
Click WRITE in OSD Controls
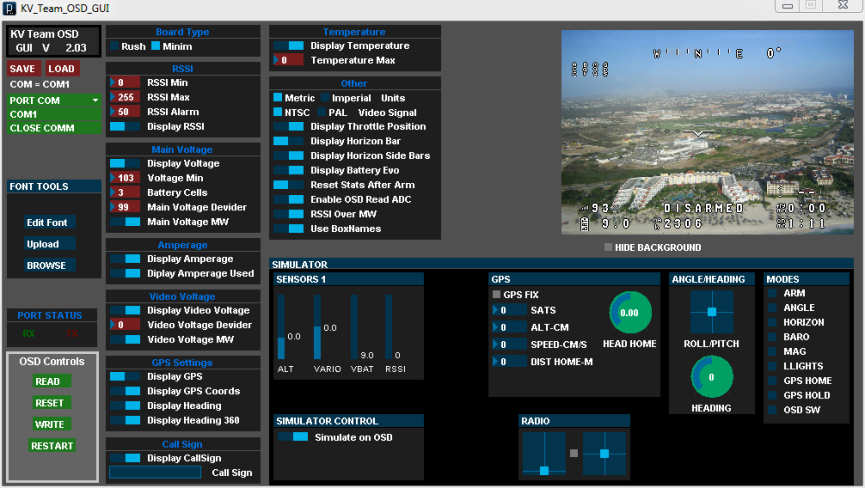tap(51, 424)
